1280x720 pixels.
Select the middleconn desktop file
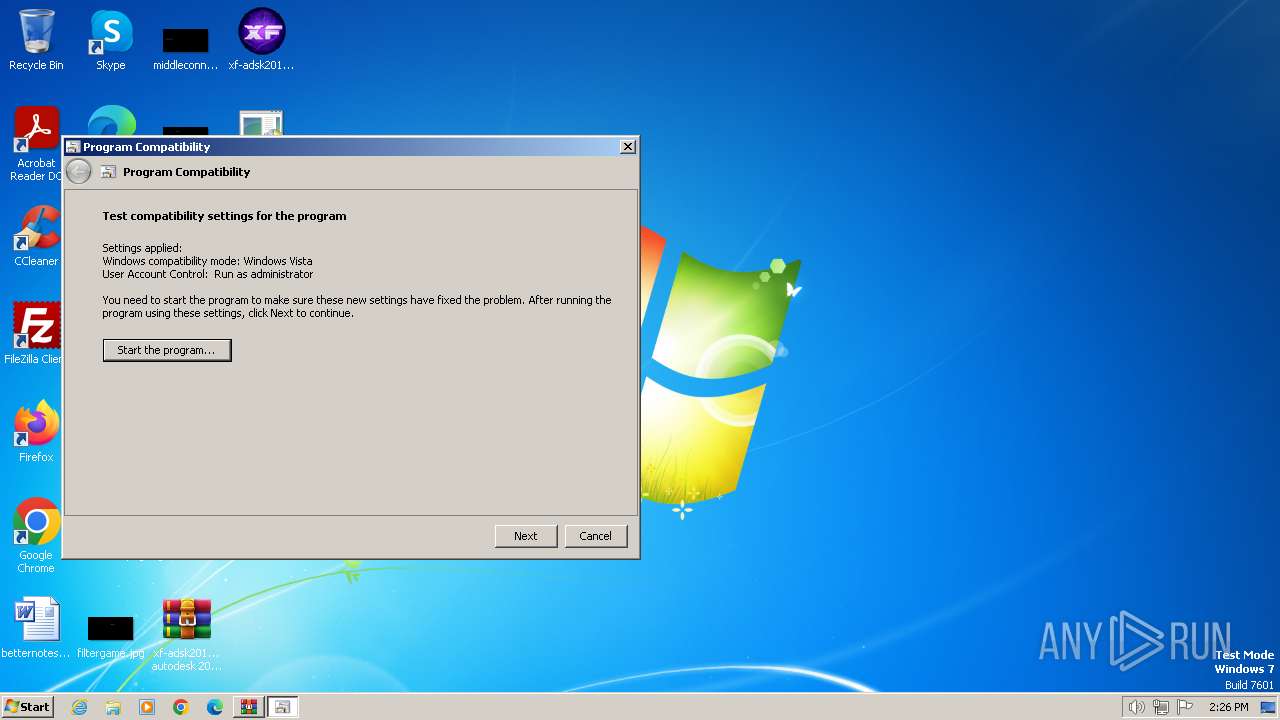pyautogui.click(x=186, y=48)
